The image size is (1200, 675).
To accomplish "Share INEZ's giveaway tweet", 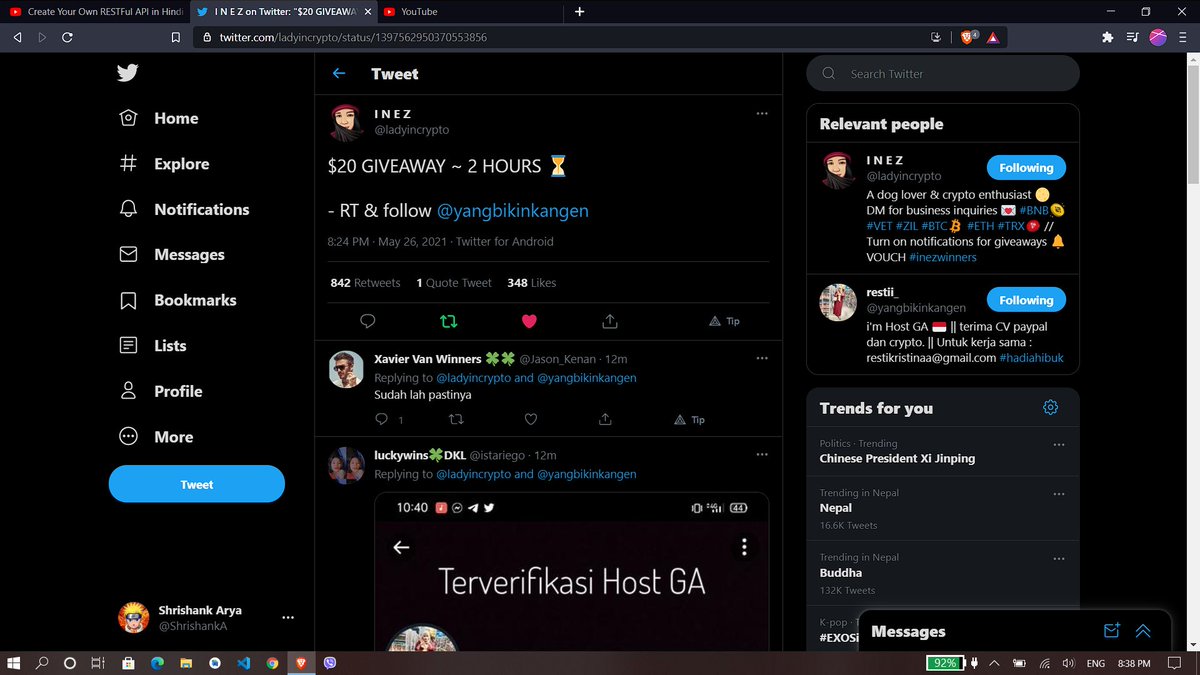I will [x=610, y=321].
